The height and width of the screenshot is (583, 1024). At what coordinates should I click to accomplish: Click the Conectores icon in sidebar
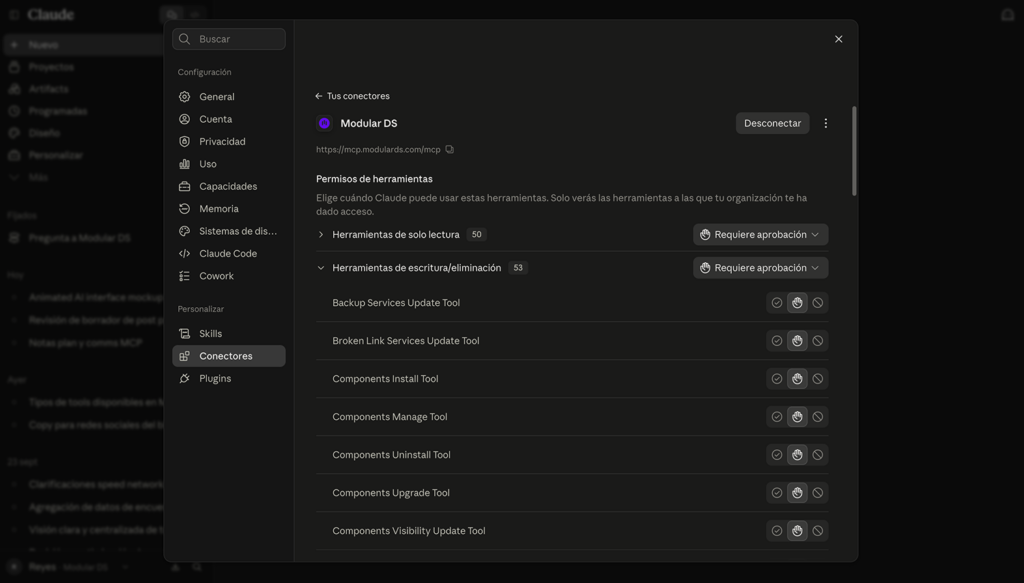[x=185, y=356]
